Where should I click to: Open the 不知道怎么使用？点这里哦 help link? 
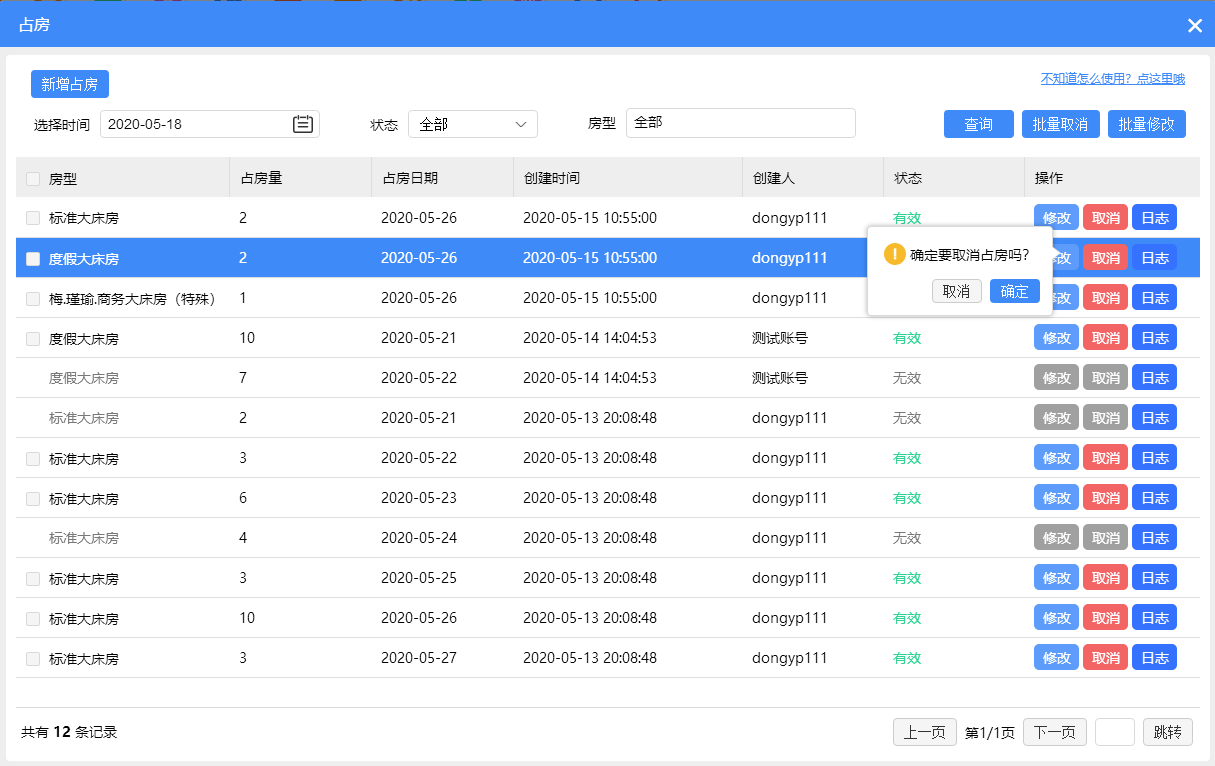[x=1113, y=78]
